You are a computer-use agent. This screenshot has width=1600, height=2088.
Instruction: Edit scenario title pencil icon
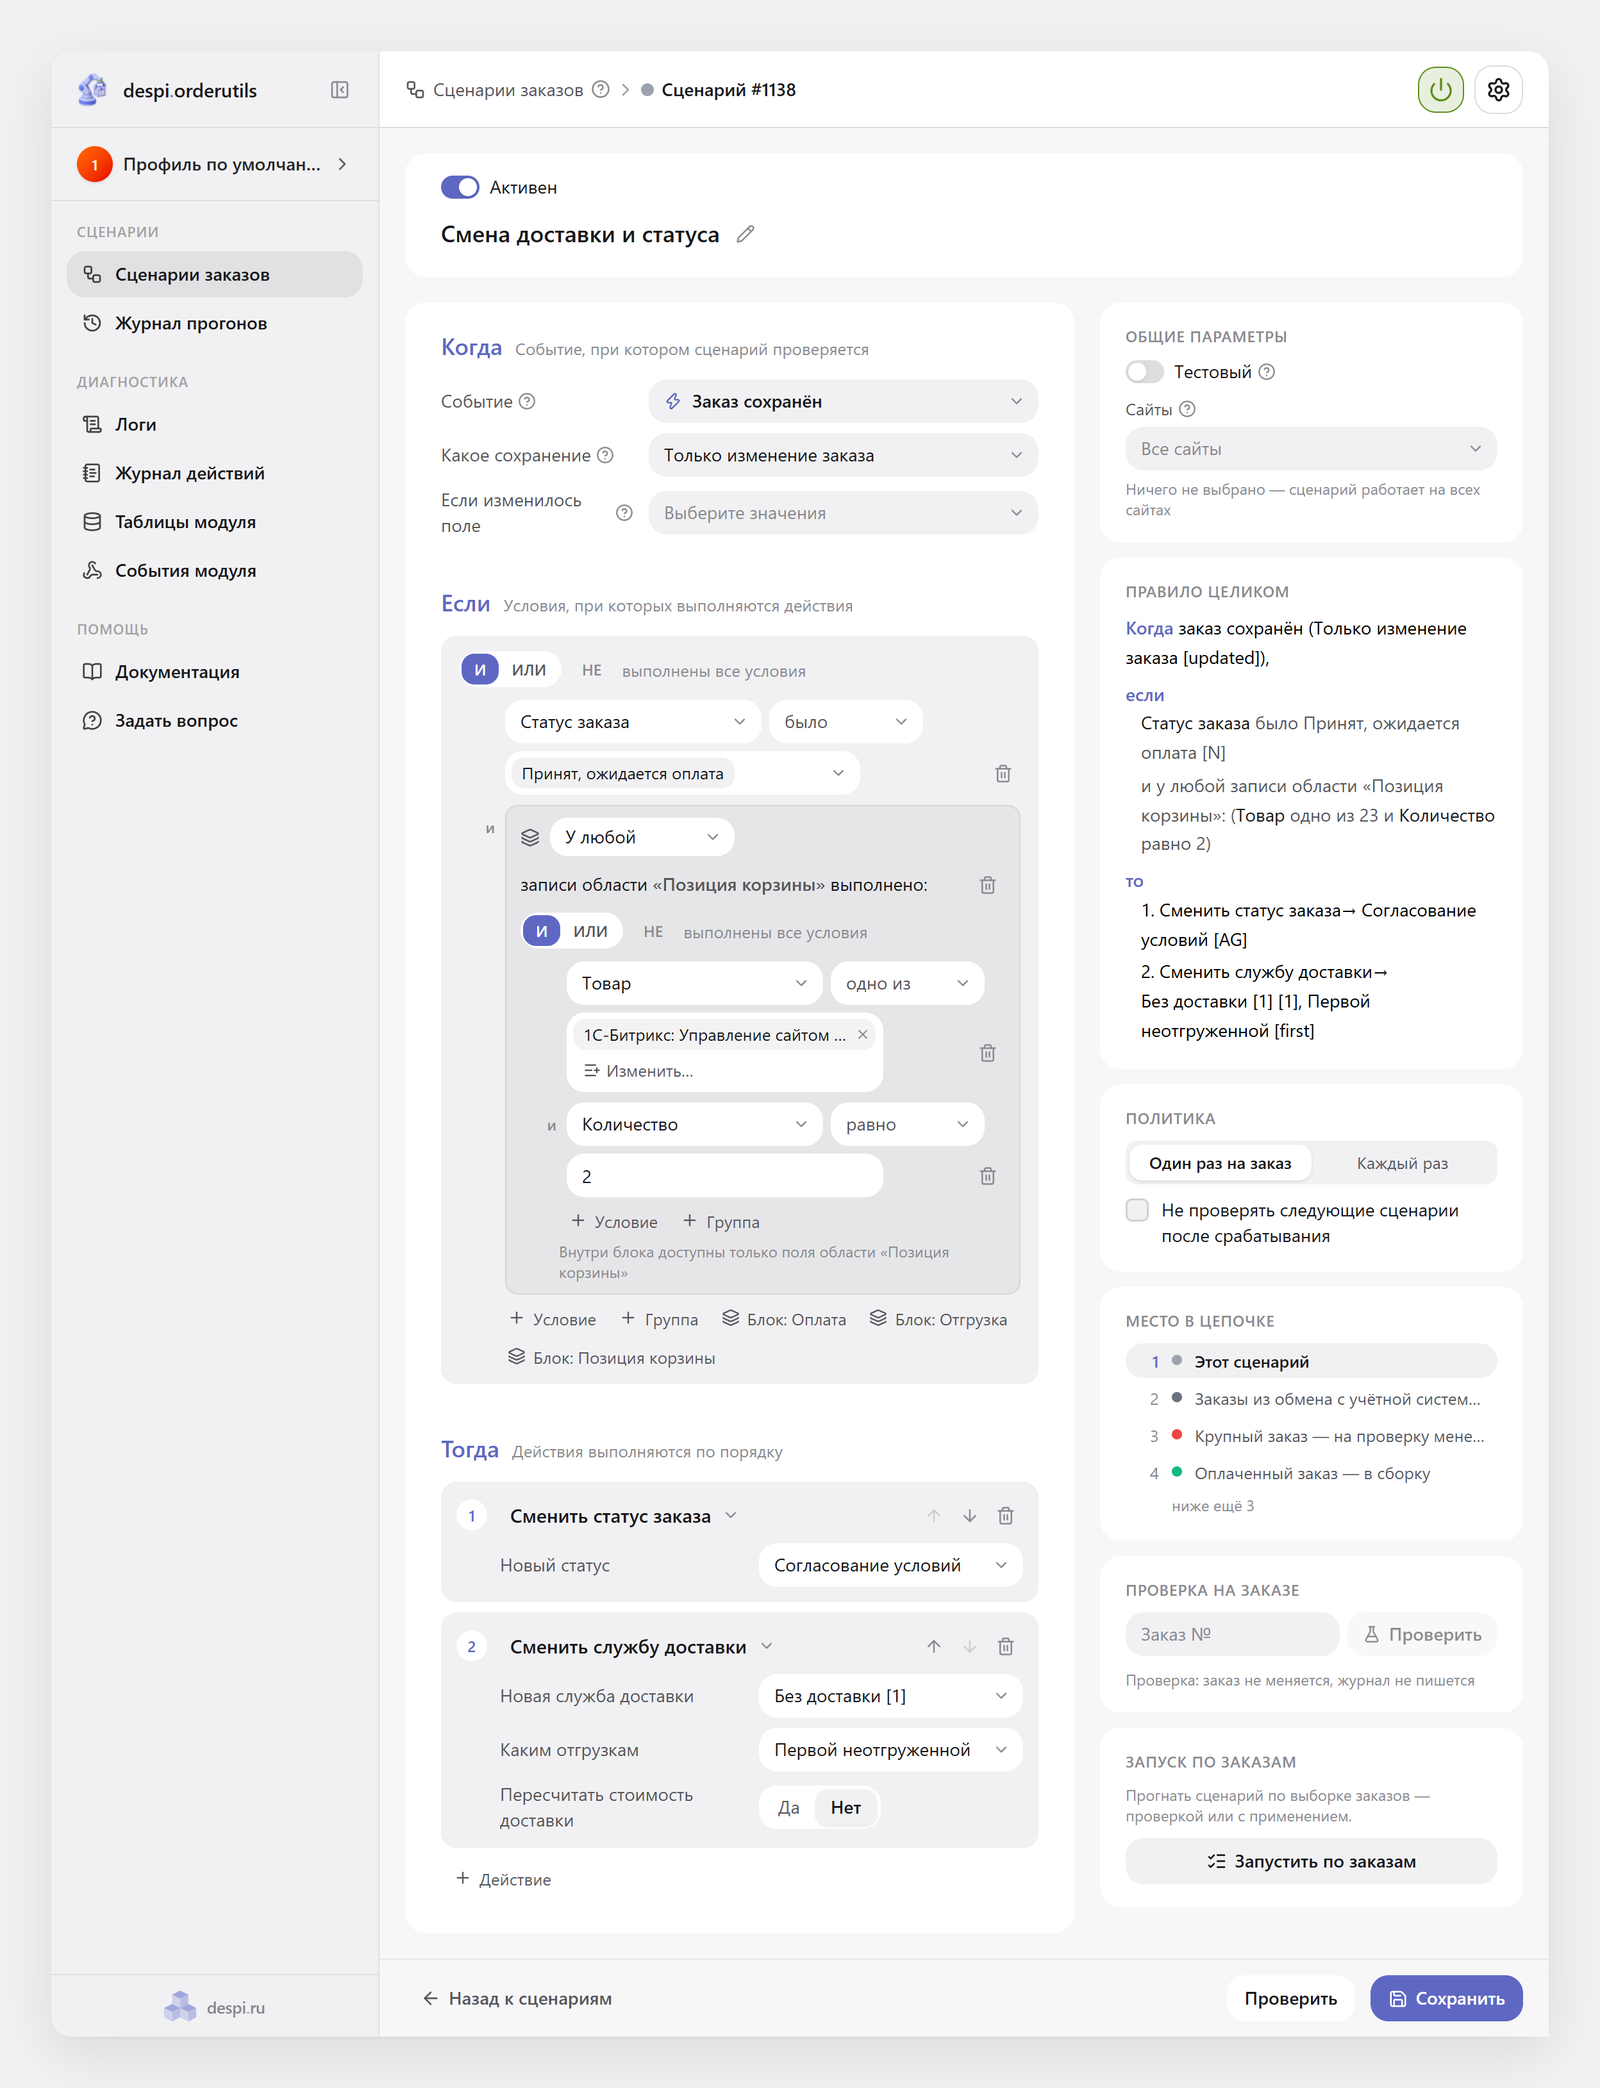pyautogui.click(x=745, y=234)
